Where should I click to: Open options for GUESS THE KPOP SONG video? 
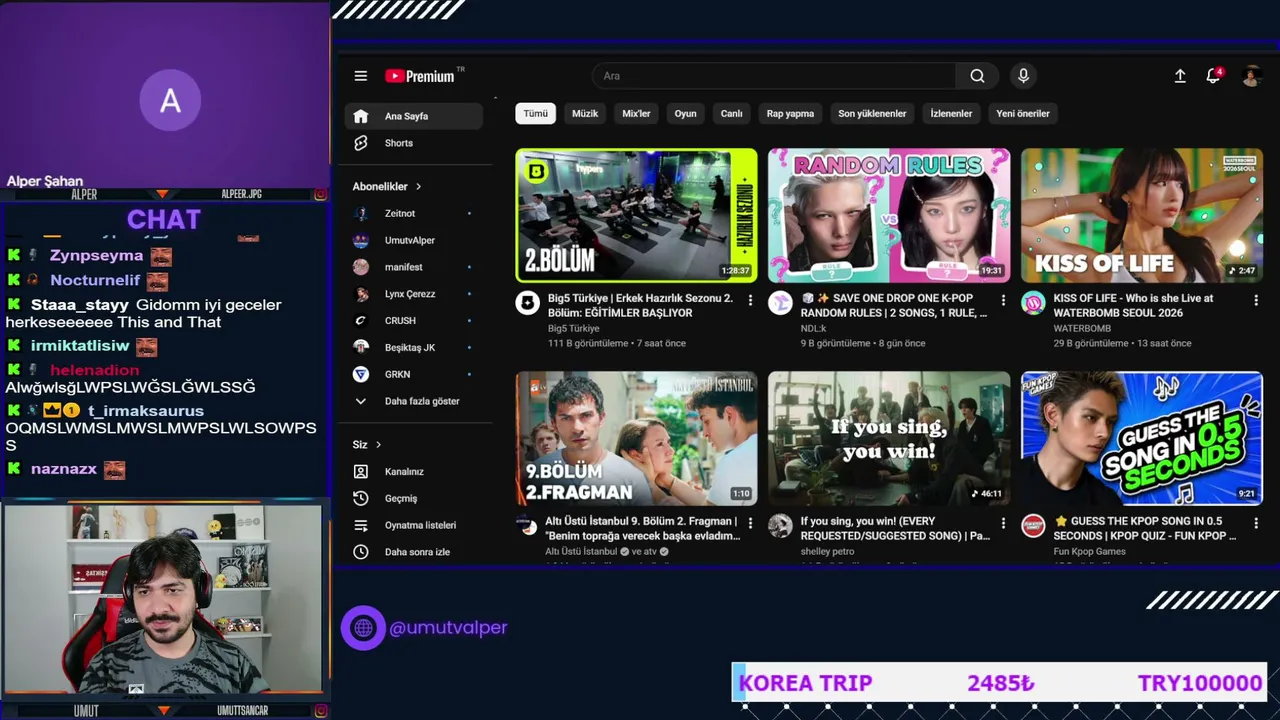1256,523
